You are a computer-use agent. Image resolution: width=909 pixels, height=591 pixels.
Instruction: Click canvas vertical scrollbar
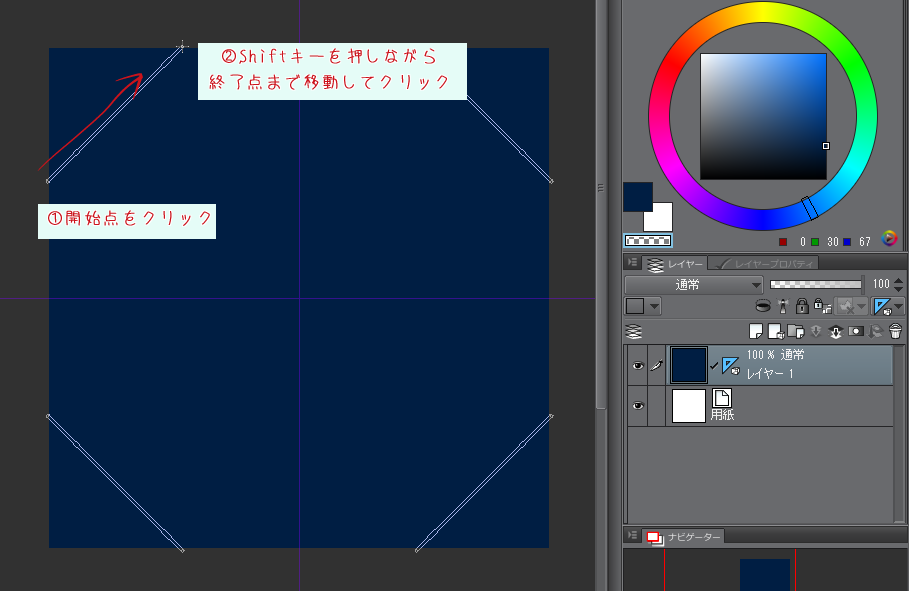click(x=601, y=204)
